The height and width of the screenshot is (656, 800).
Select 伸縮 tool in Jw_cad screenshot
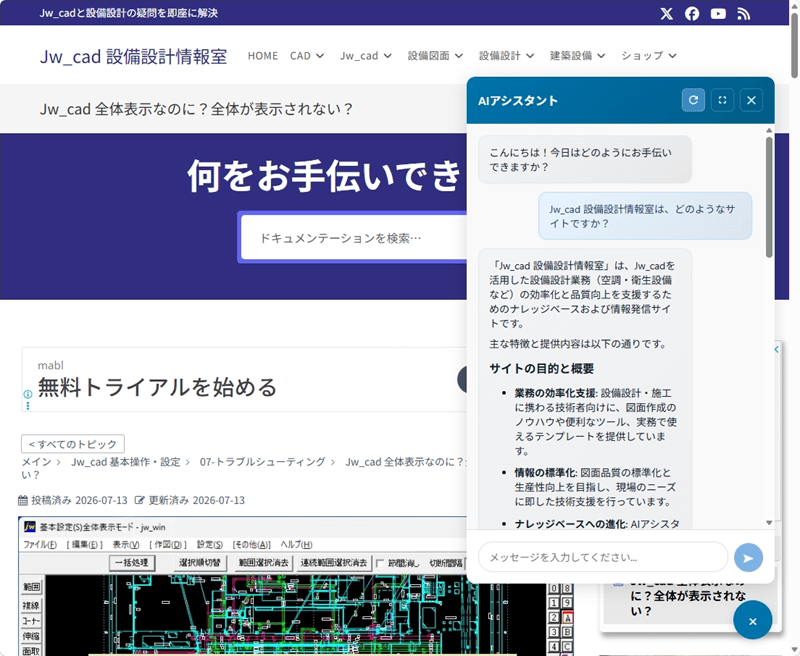click(x=31, y=636)
